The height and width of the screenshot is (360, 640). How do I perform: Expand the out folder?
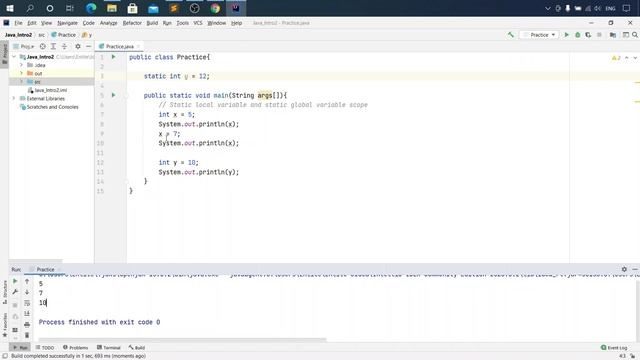coord(22,73)
